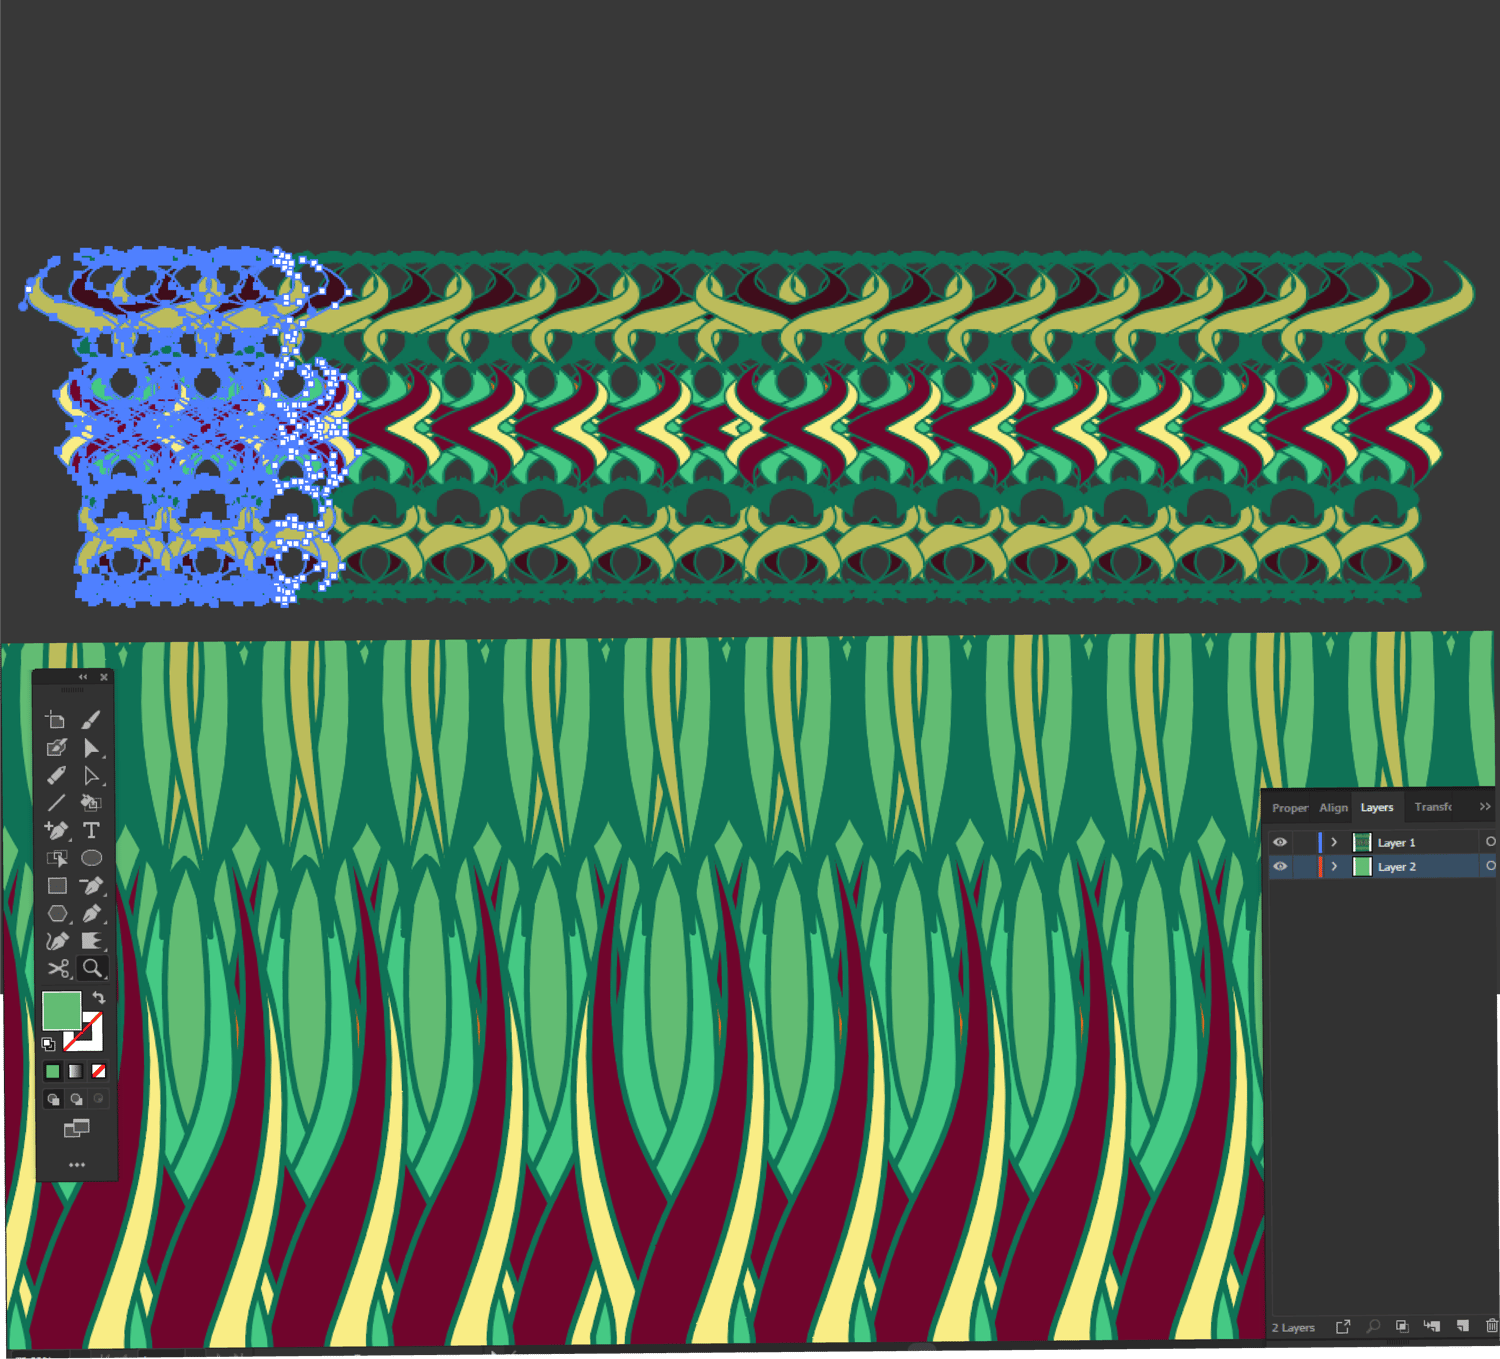The image size is (1500, 1359).
Task: Collapse the tools panel double arrows
Action: [83, 677]
